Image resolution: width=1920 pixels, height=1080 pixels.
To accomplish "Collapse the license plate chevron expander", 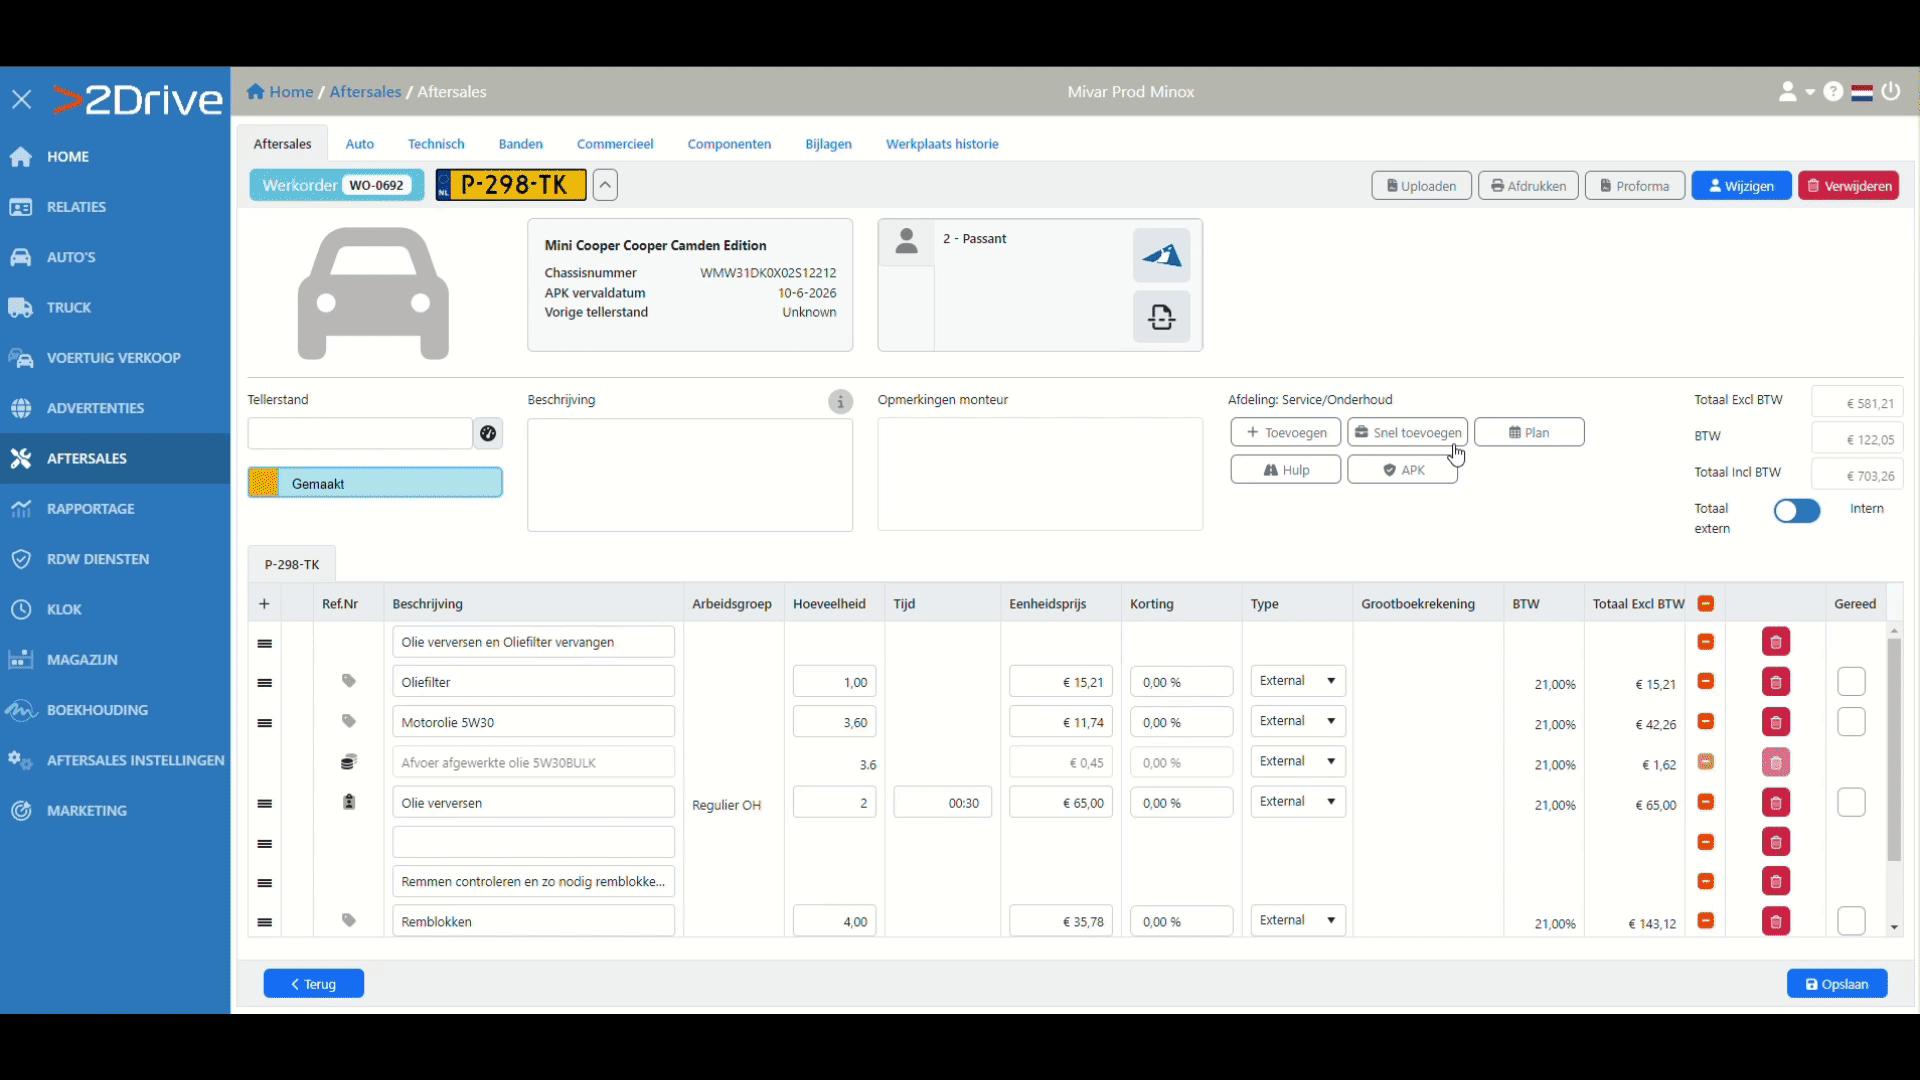I will pyautogui.click(x=605, y=185).
